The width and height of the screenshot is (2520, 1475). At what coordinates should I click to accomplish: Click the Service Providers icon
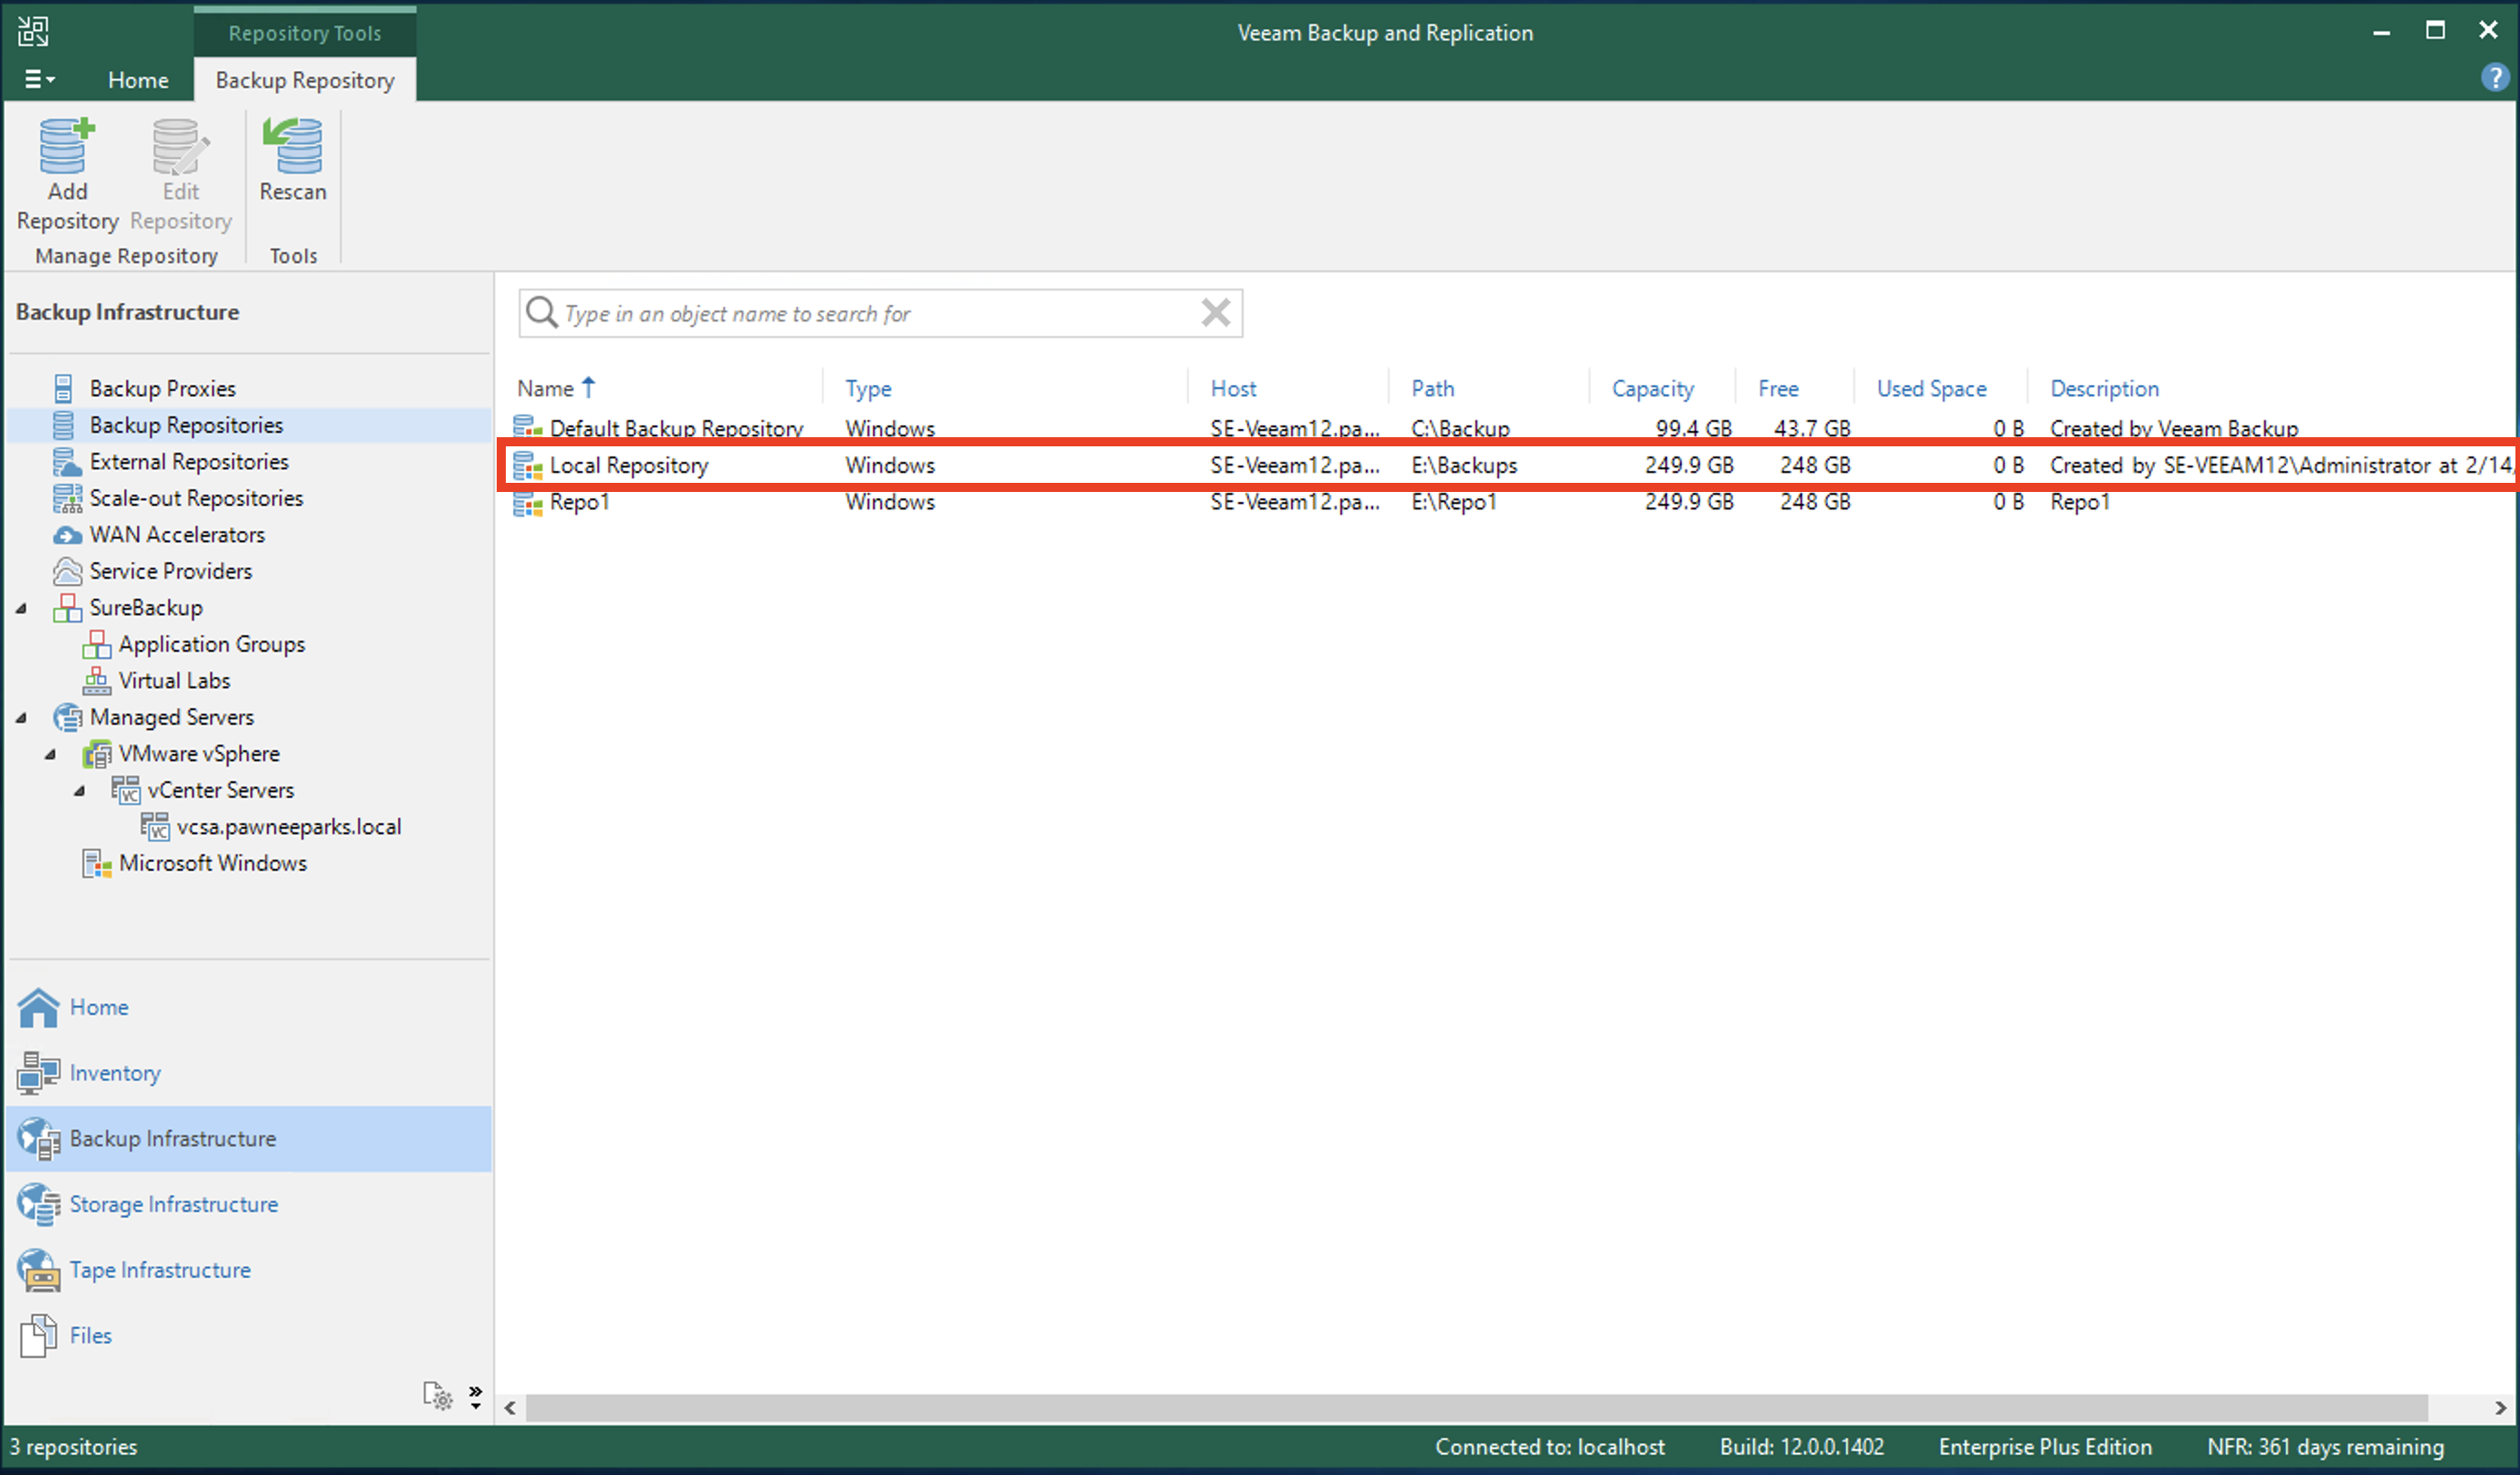coord(67,571)
